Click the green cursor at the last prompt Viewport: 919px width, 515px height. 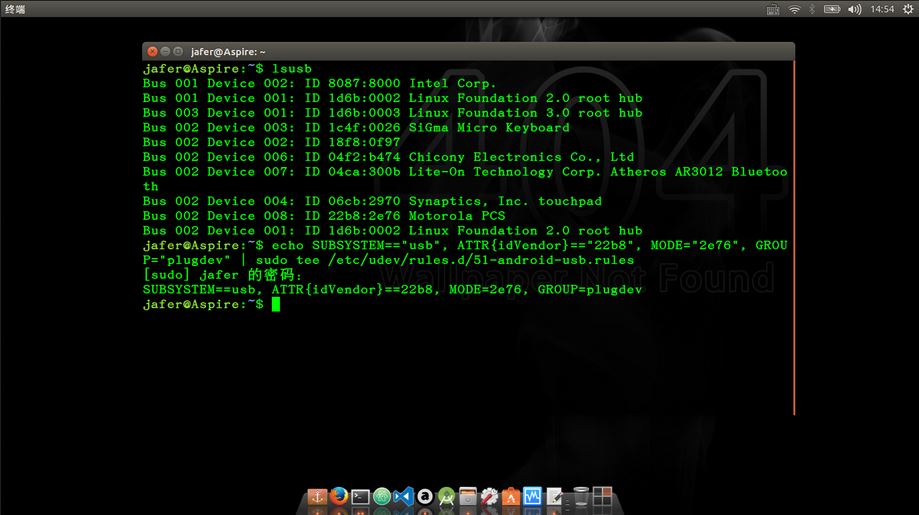click(x=275, y=304)
